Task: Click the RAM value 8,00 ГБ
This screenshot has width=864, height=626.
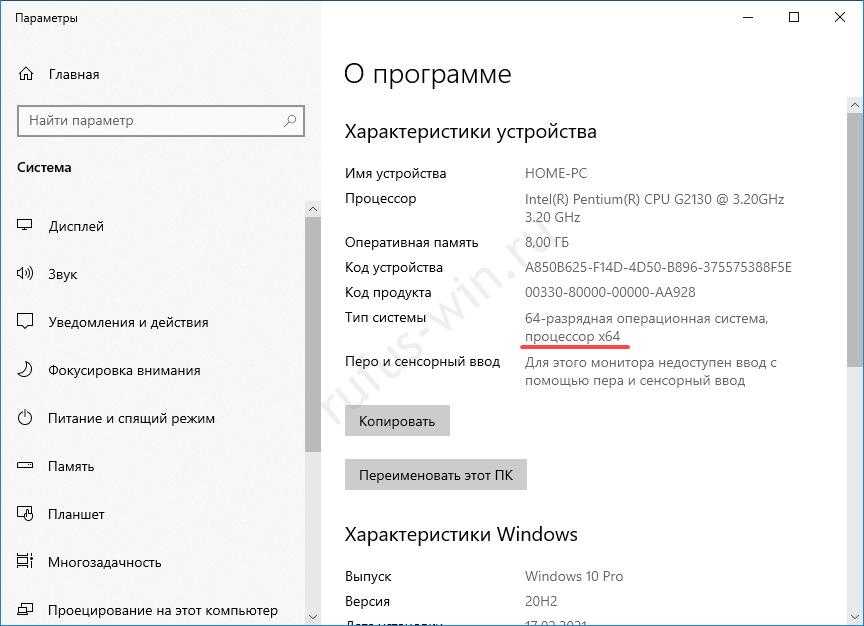Action: [547, 242]
